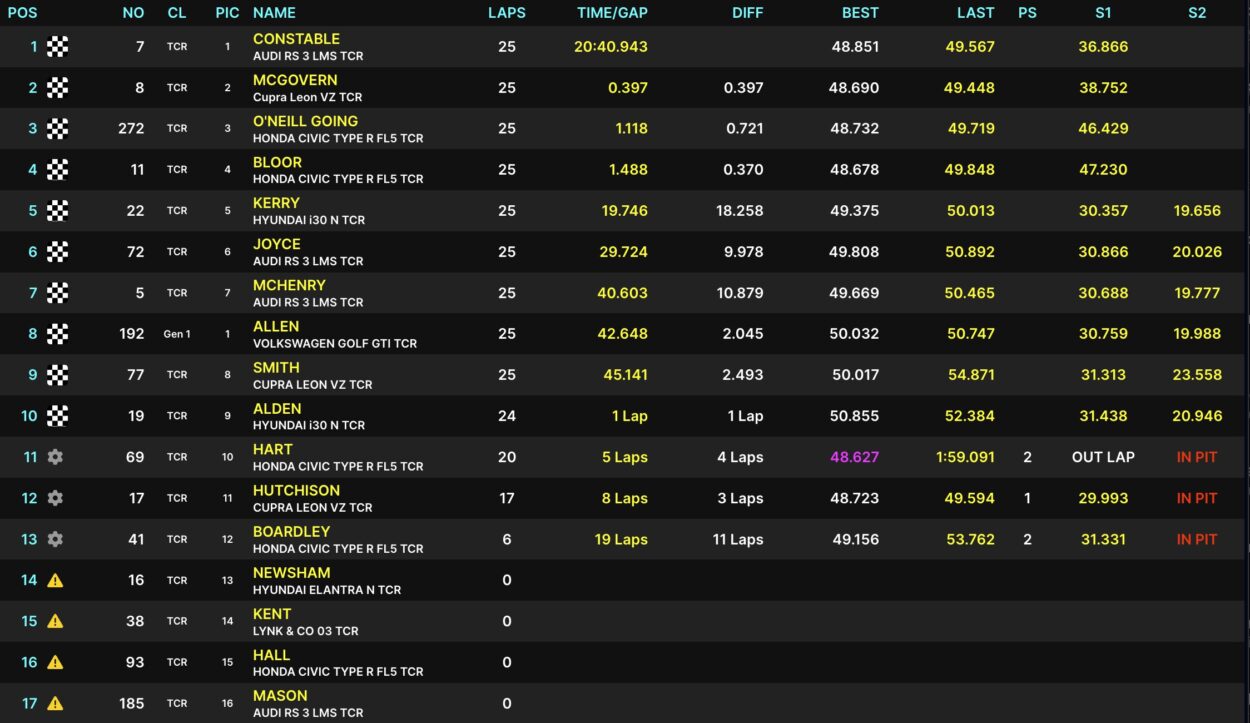This screenshot has height=723, width=1250.
Task: Click the Gen 1 class label for Allen
Action: point(177,334)
